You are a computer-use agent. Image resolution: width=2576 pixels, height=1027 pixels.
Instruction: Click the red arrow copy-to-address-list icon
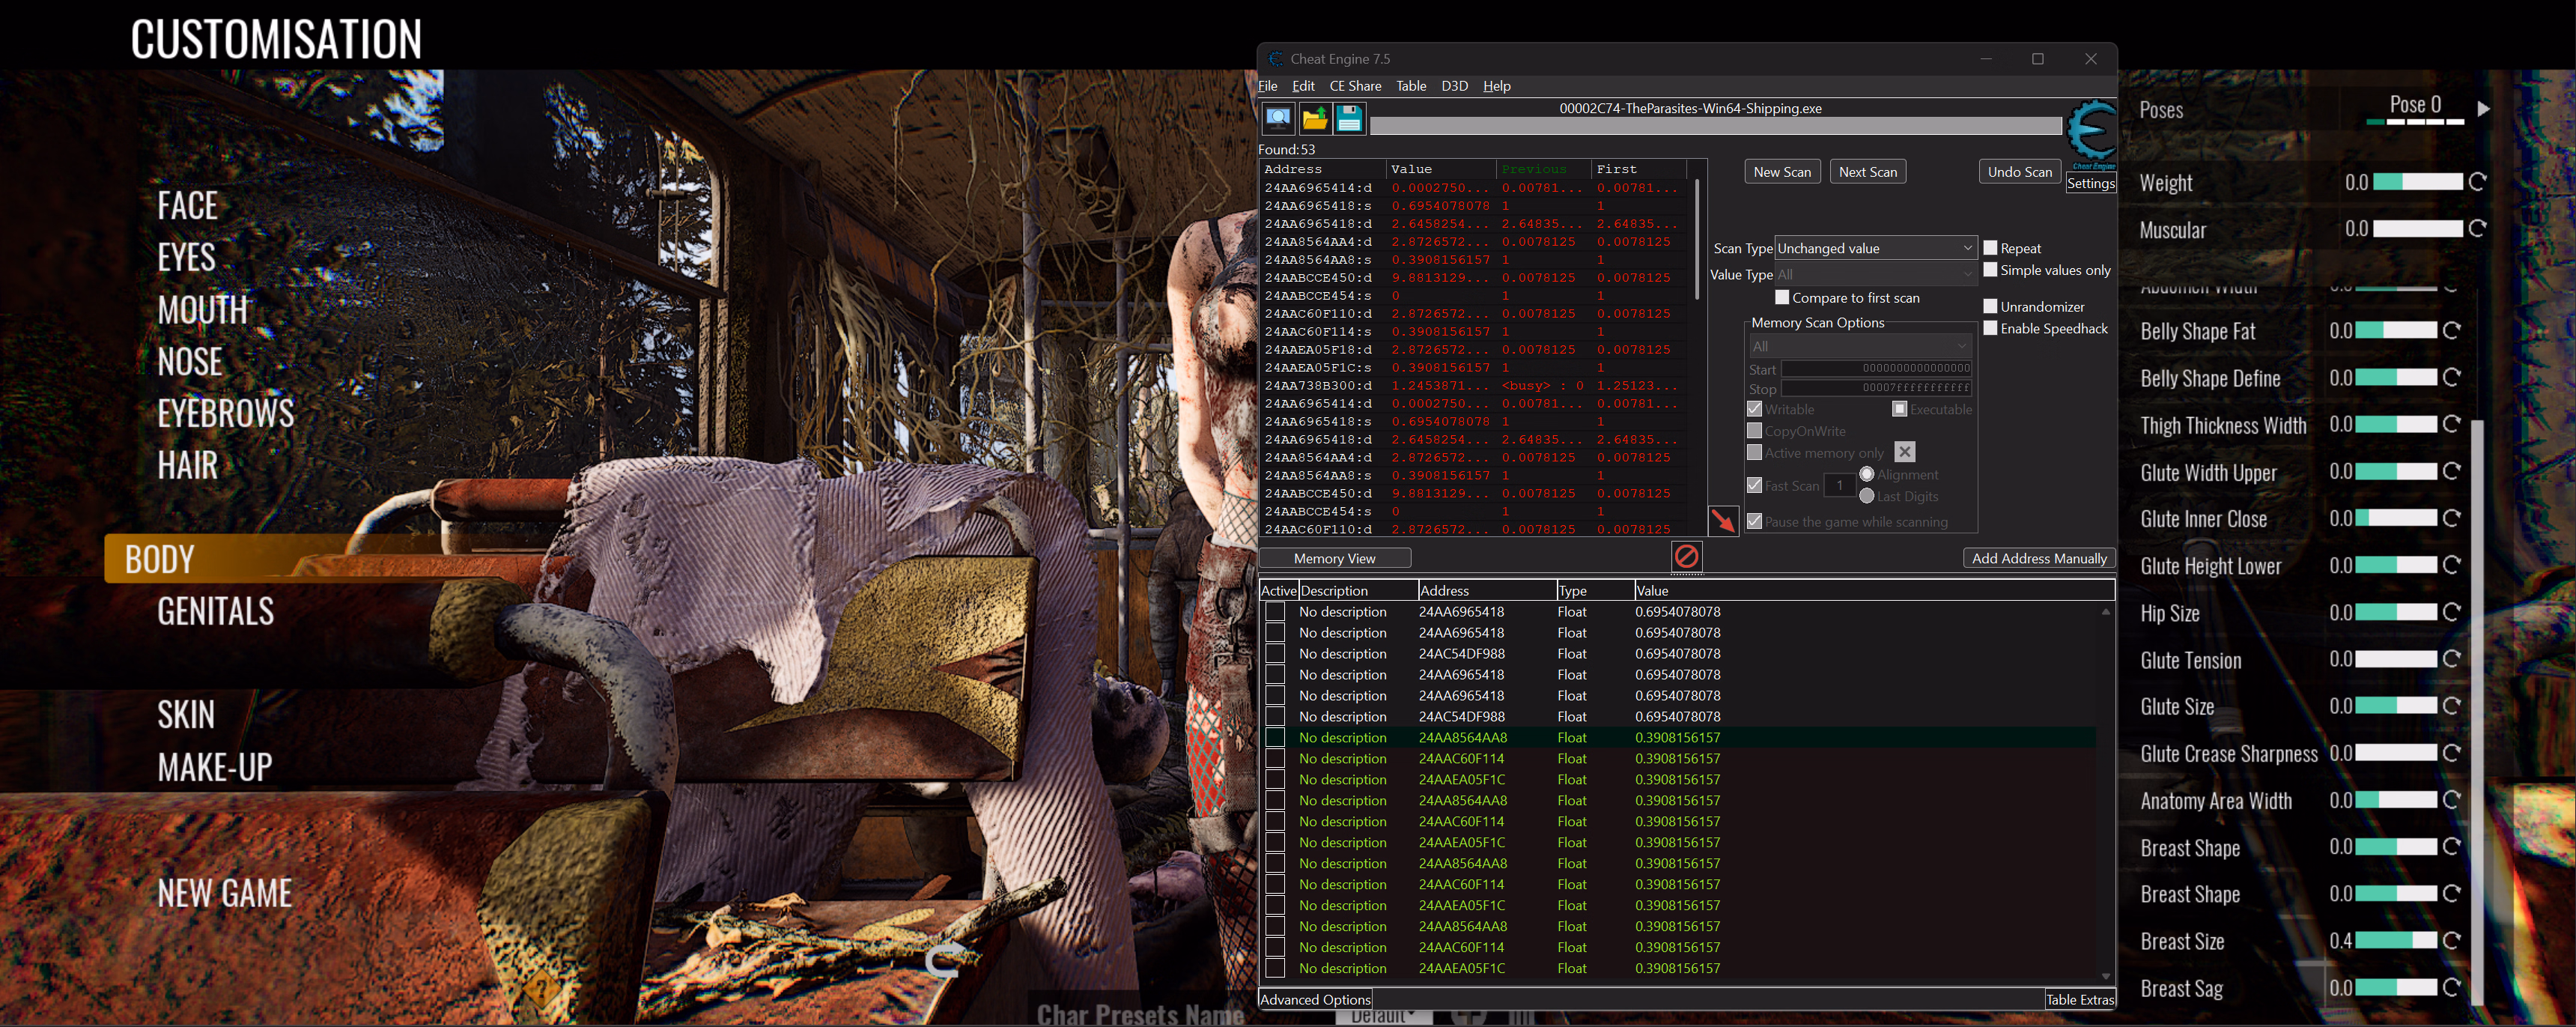pos(1723,520)
